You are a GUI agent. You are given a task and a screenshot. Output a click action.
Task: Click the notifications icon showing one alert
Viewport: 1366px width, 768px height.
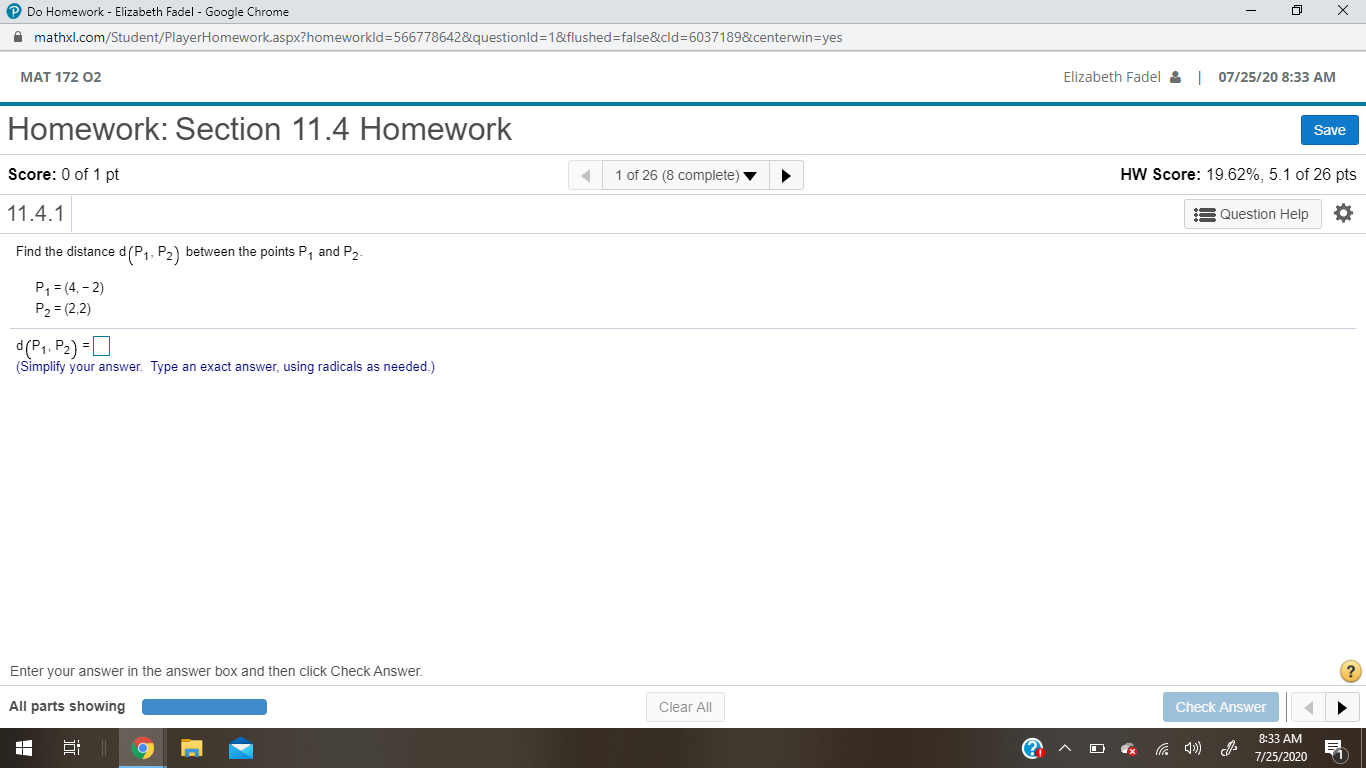click(1334, 747)
